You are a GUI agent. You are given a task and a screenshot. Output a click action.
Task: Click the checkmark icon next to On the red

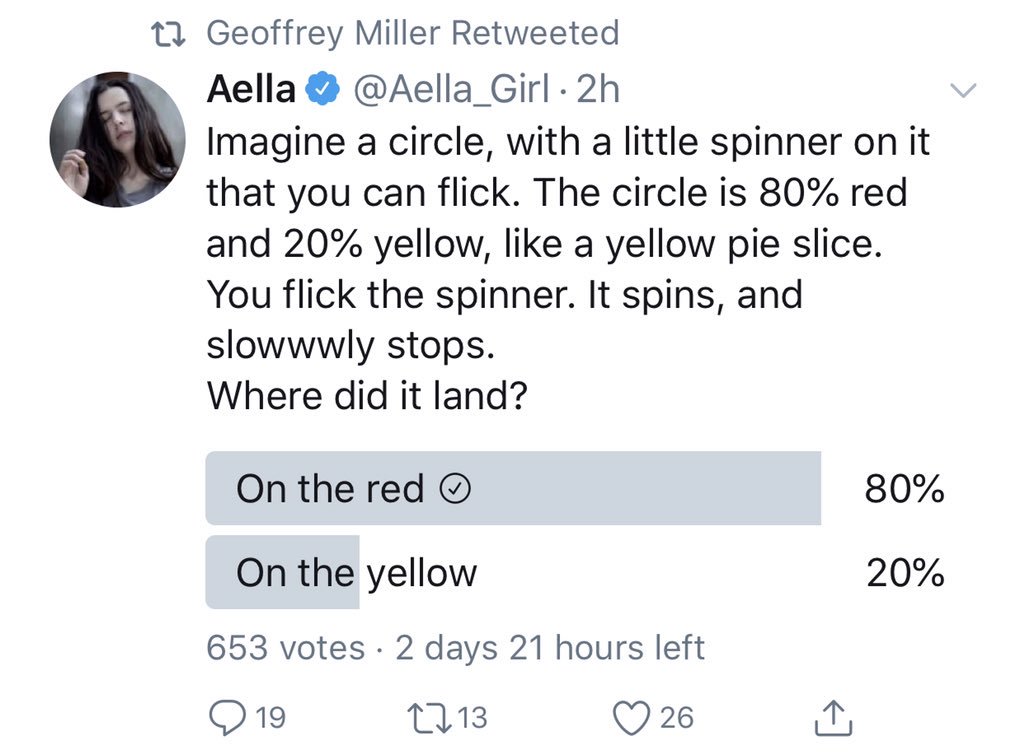455,489
